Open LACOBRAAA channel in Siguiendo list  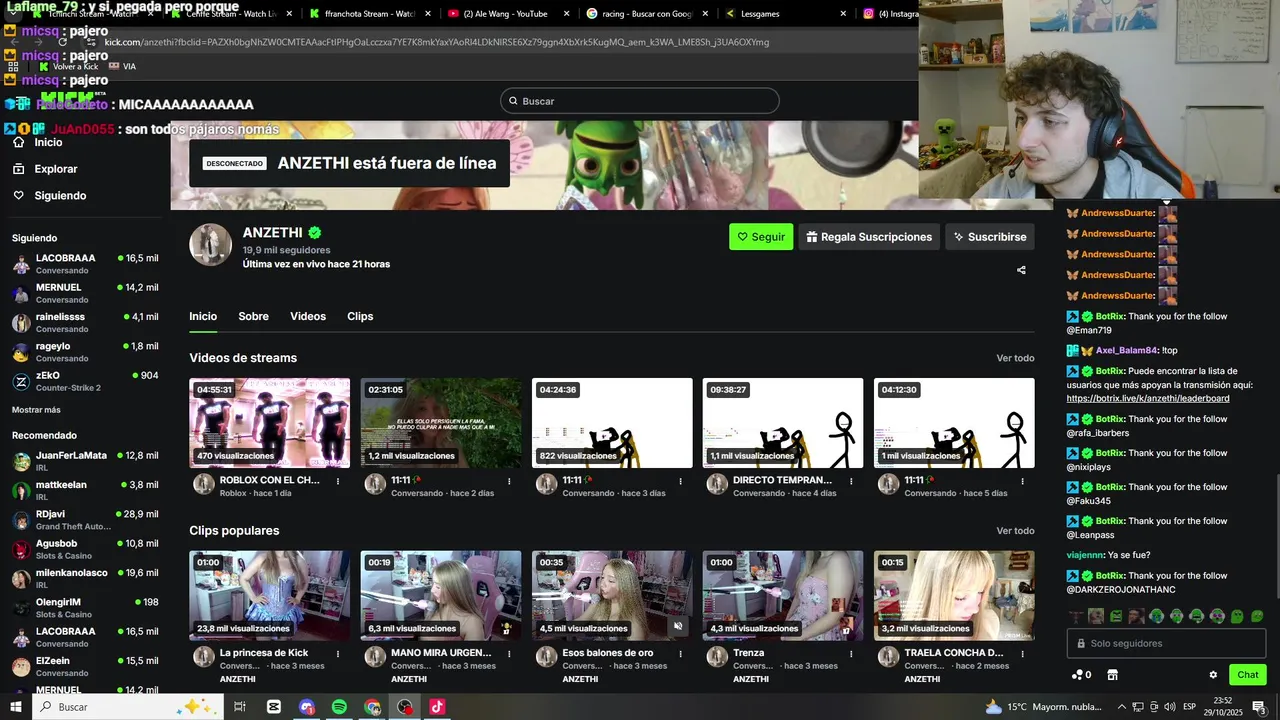point(85,264)
